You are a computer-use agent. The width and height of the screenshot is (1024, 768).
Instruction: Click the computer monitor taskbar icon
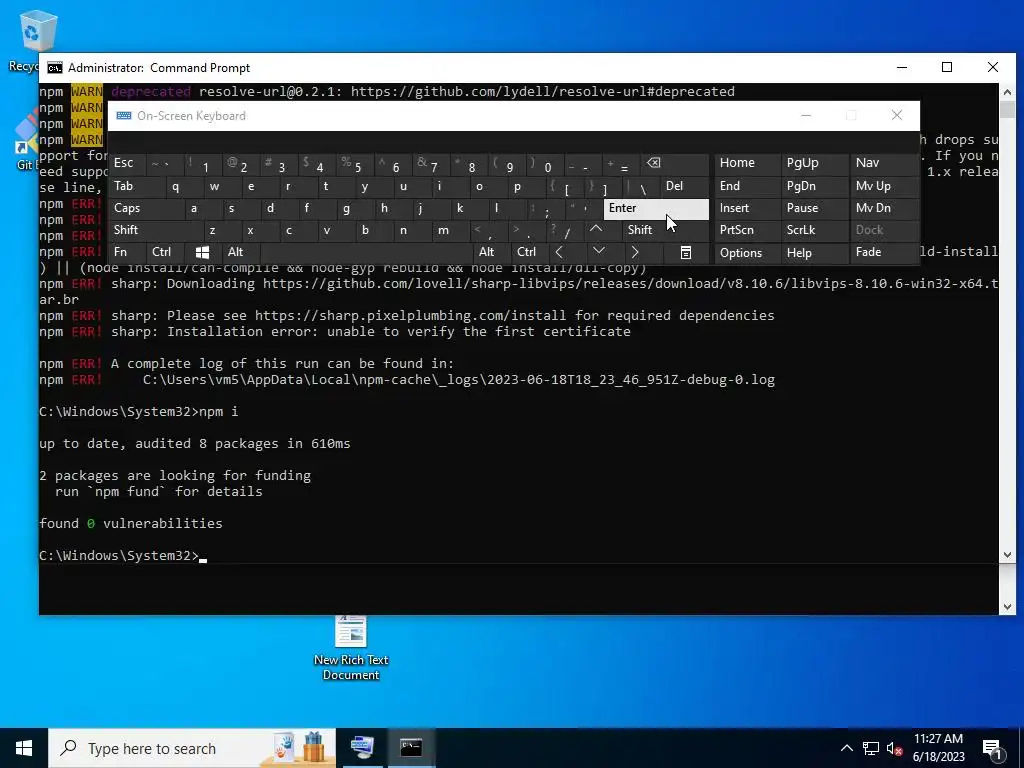click(x=362, y=748)
